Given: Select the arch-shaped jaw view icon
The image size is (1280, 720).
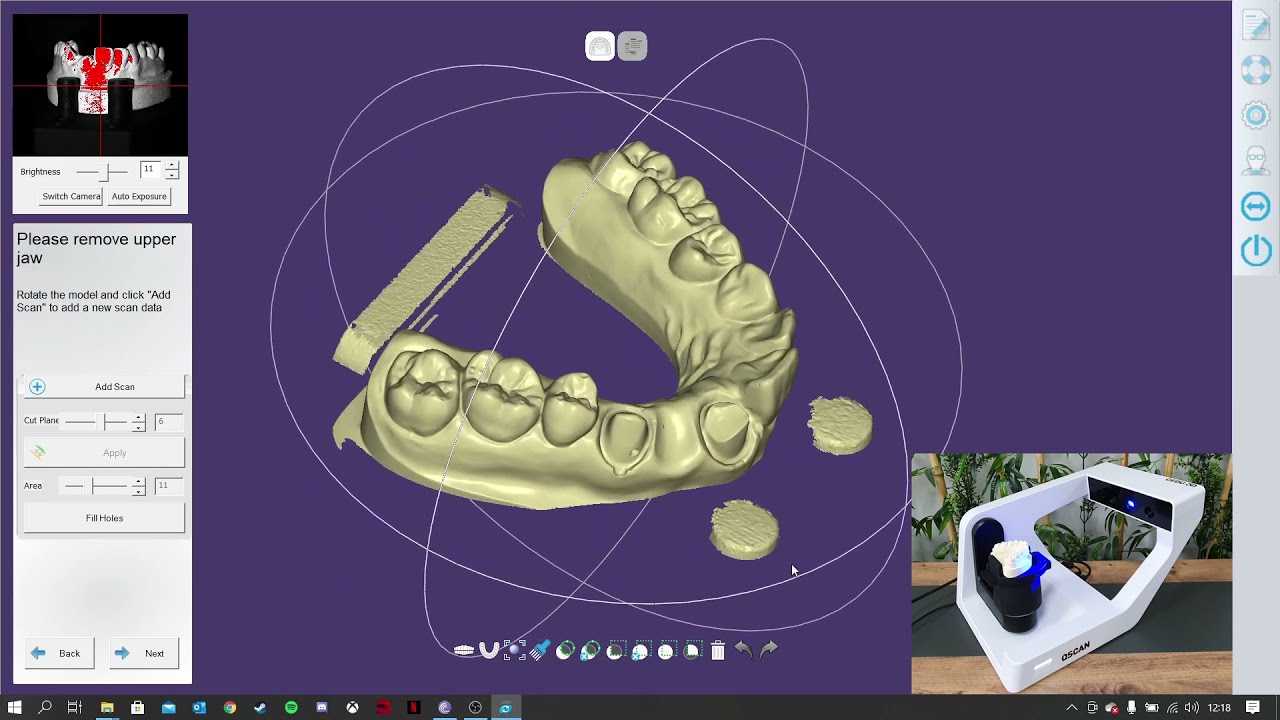Looking at the screenshot, I should 489,650.
